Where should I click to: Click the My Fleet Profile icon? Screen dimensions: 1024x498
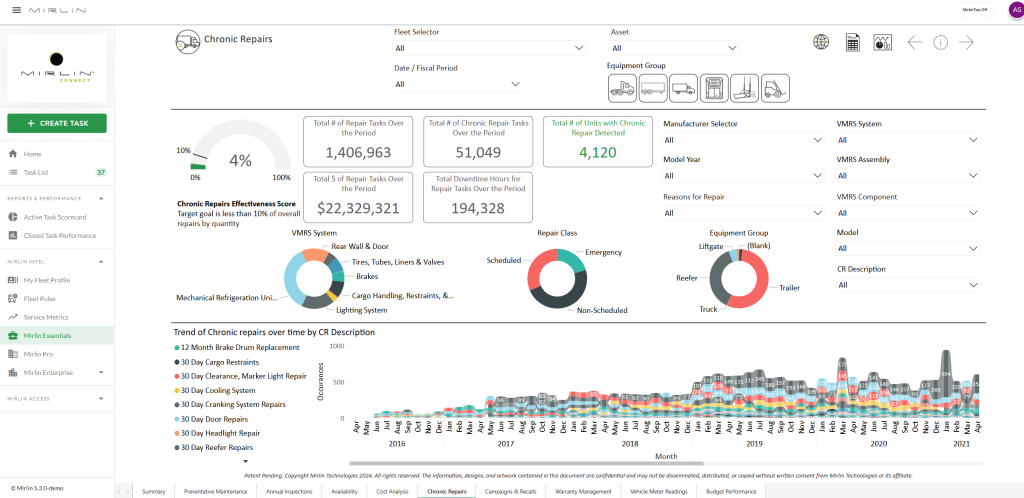pos(12,280)
